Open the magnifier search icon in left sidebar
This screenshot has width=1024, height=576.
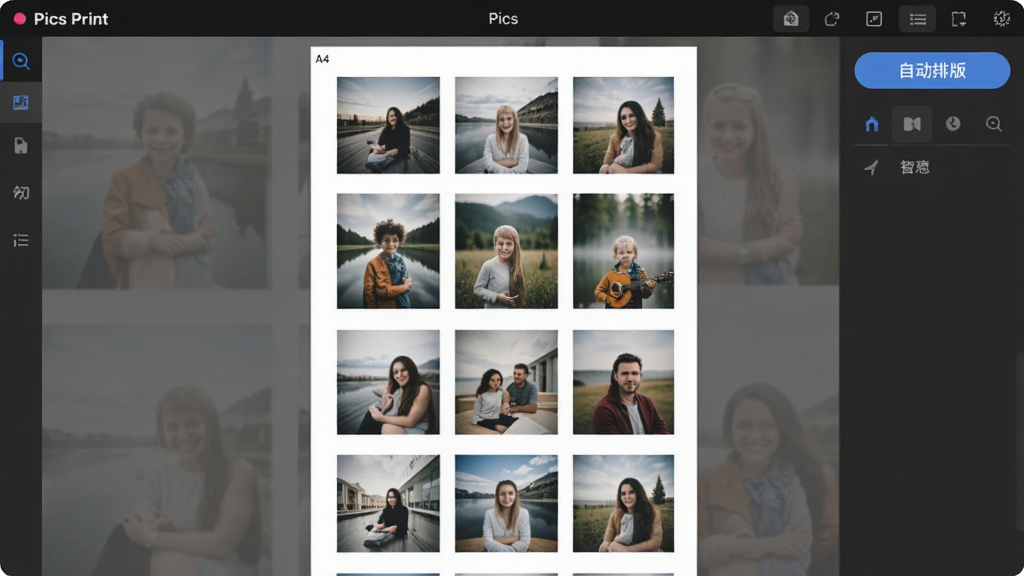point(21,61)
